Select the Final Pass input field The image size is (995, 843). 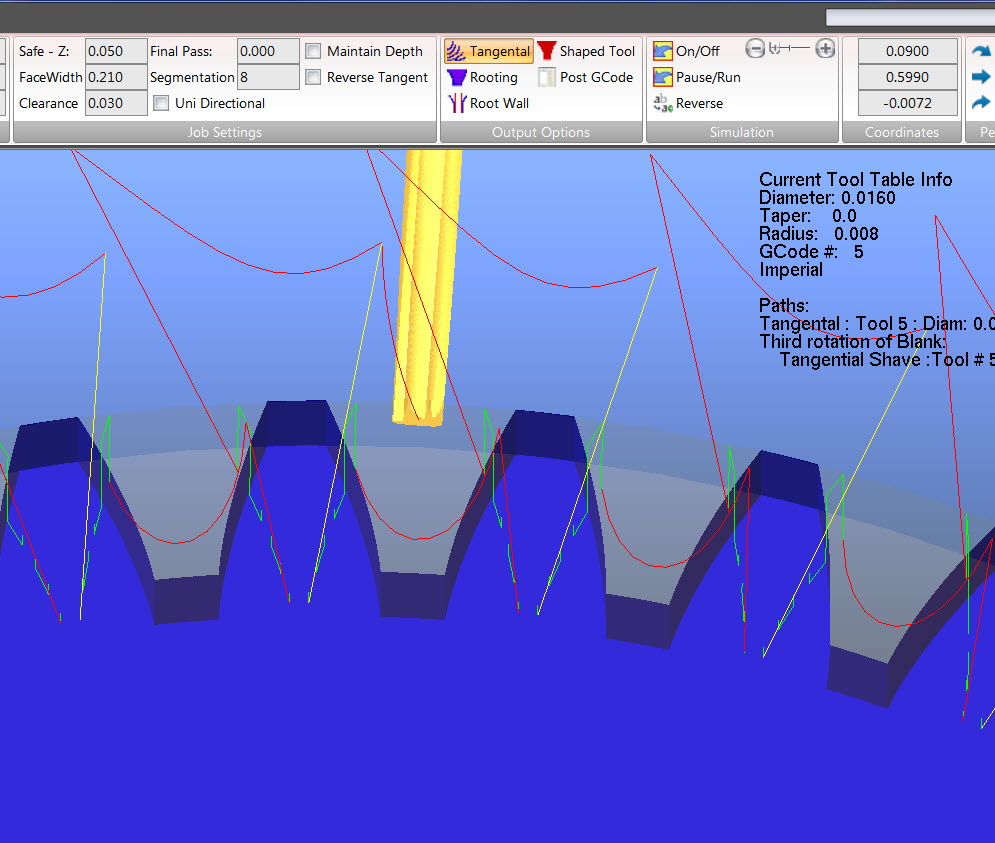(268, 51)
